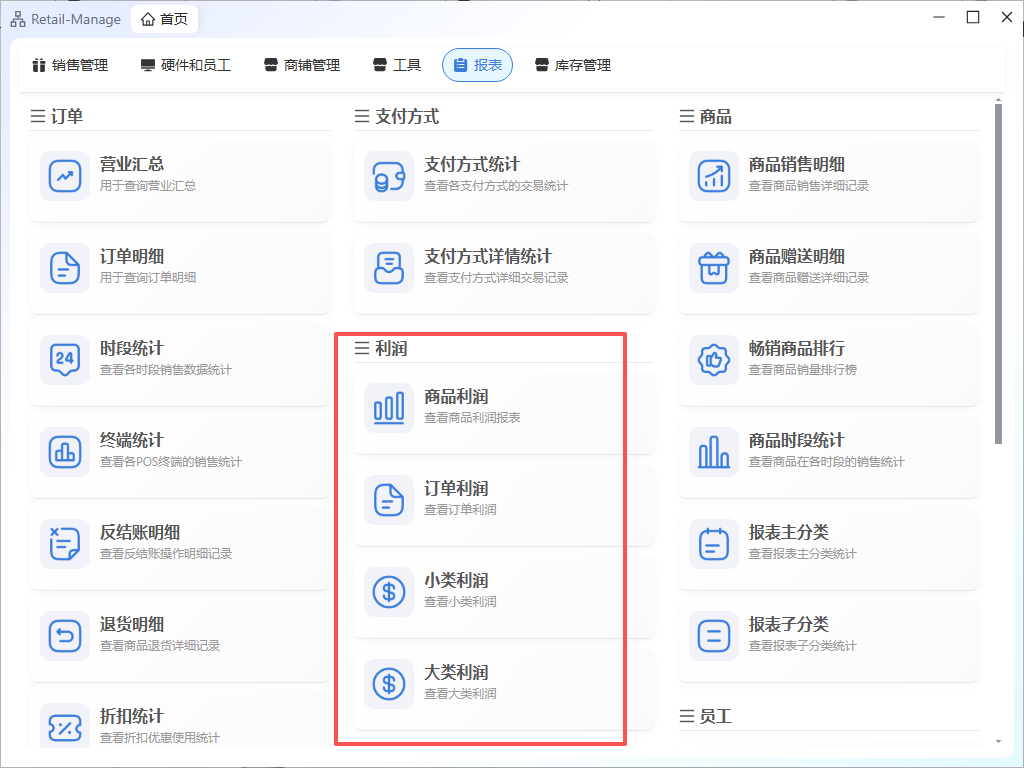Open the 折扣统计 coupon icon
Screen dimensions: 1024x768
pyautogui.click(x=65, y=726)
